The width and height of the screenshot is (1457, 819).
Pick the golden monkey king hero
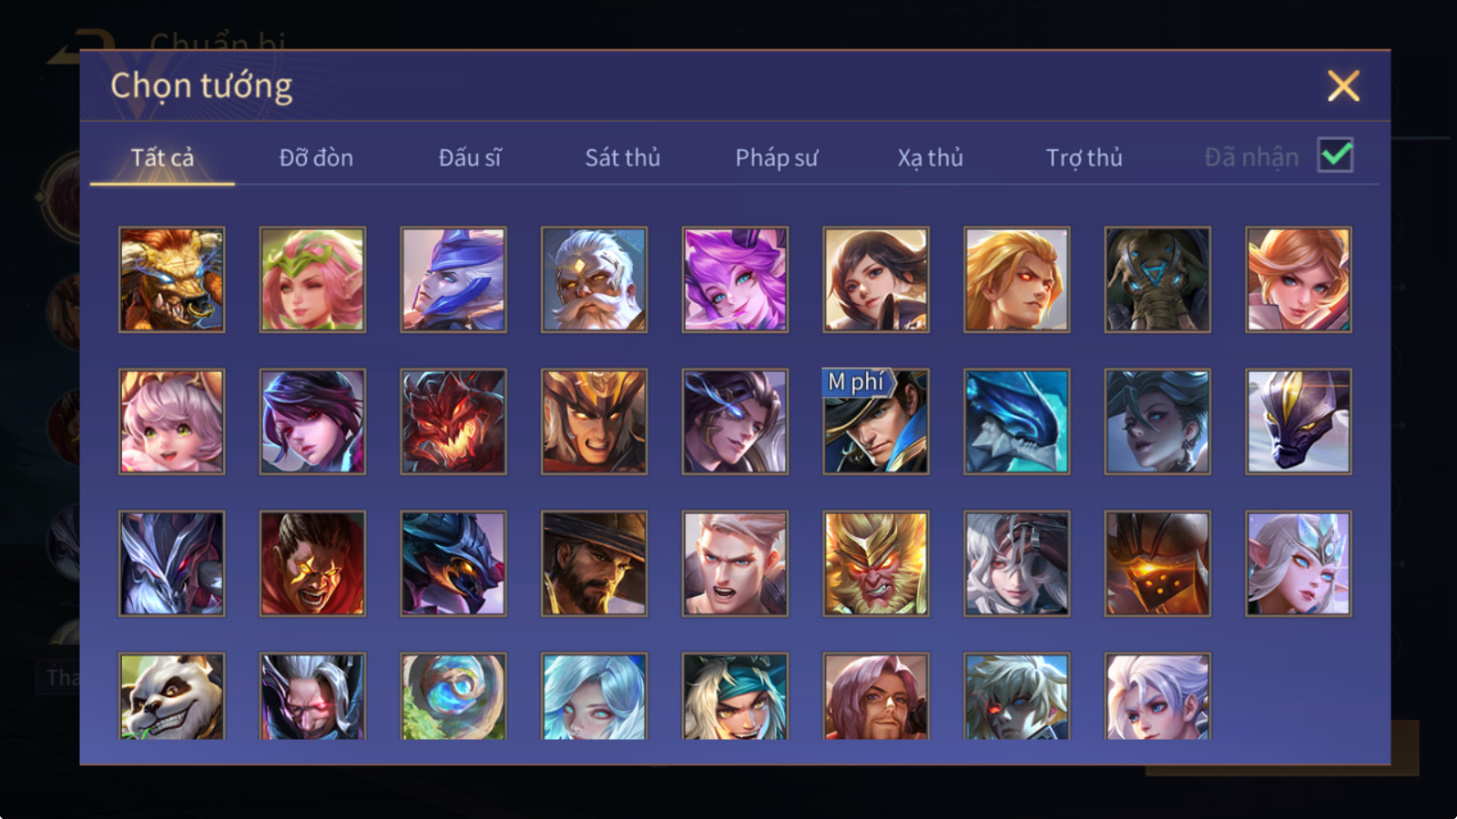point(875,563)
